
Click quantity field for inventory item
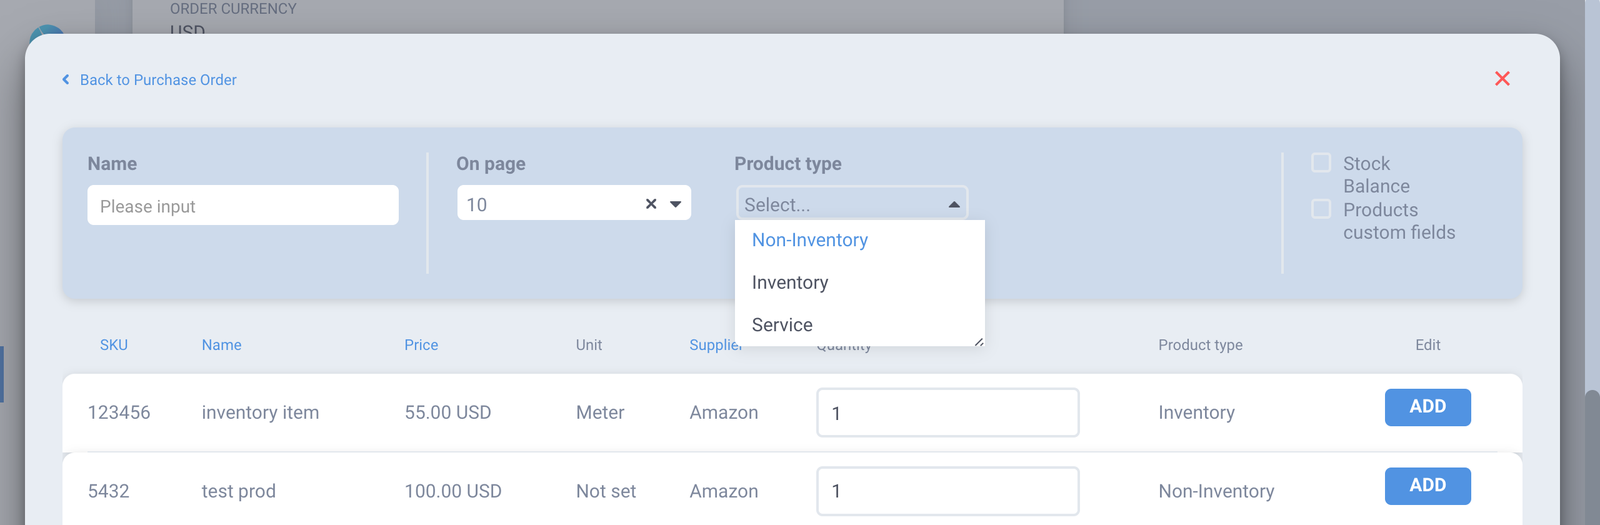tap(947, 413)
